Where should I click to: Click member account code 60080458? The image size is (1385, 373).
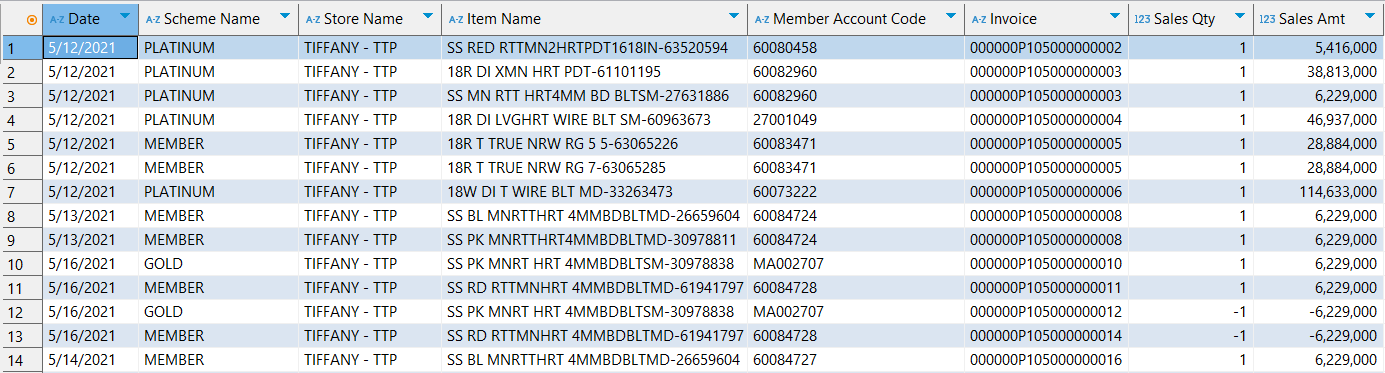(x=856, y=48)
